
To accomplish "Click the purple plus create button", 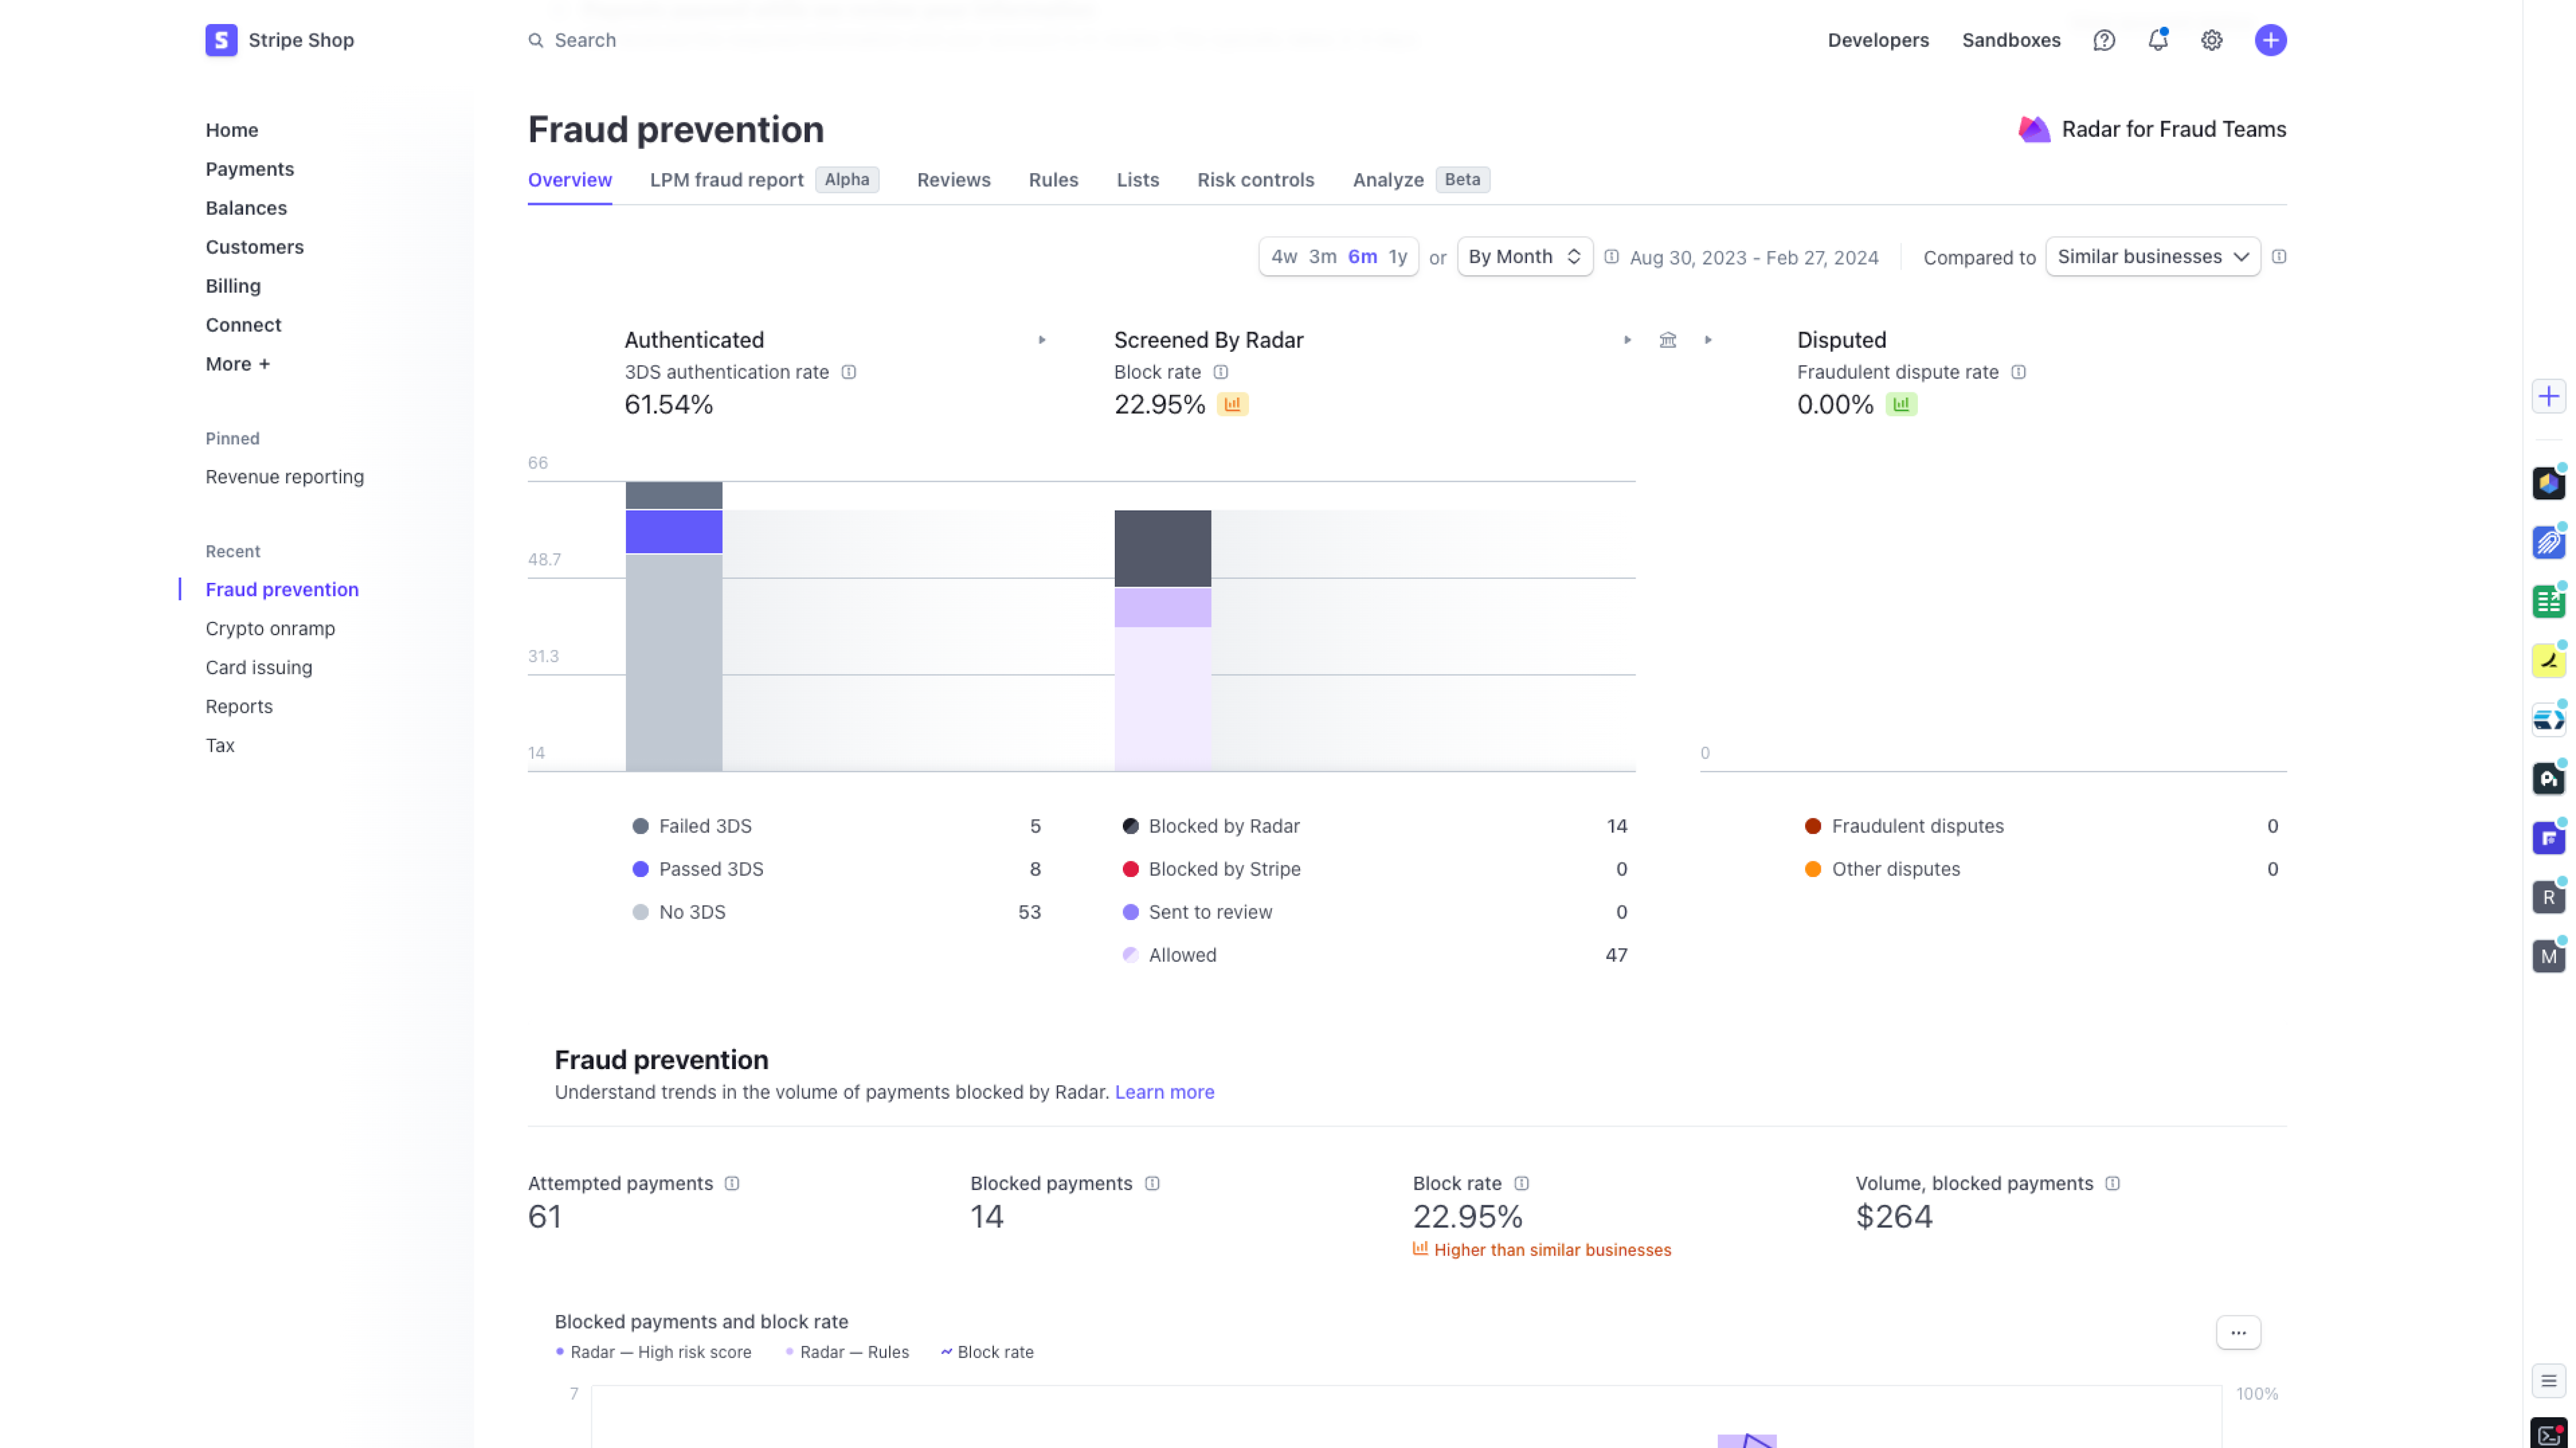I will tap(2271, 40).
